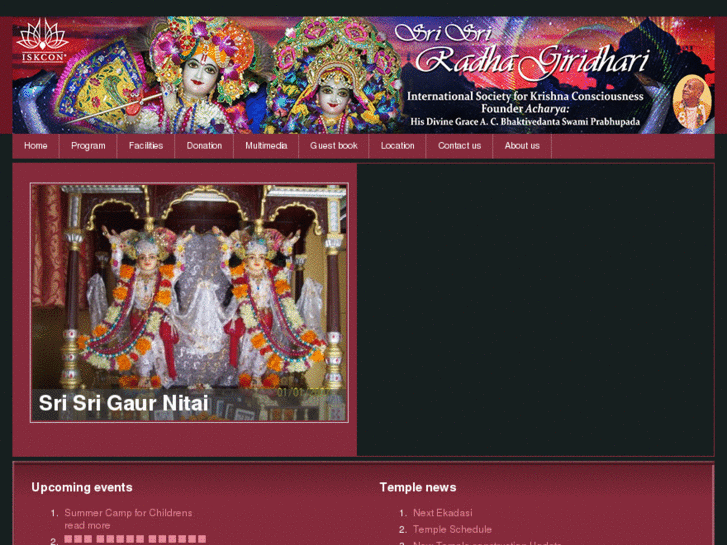View the Location page
The width and height of the screenshot is (727, 545).
click(397, 146)
